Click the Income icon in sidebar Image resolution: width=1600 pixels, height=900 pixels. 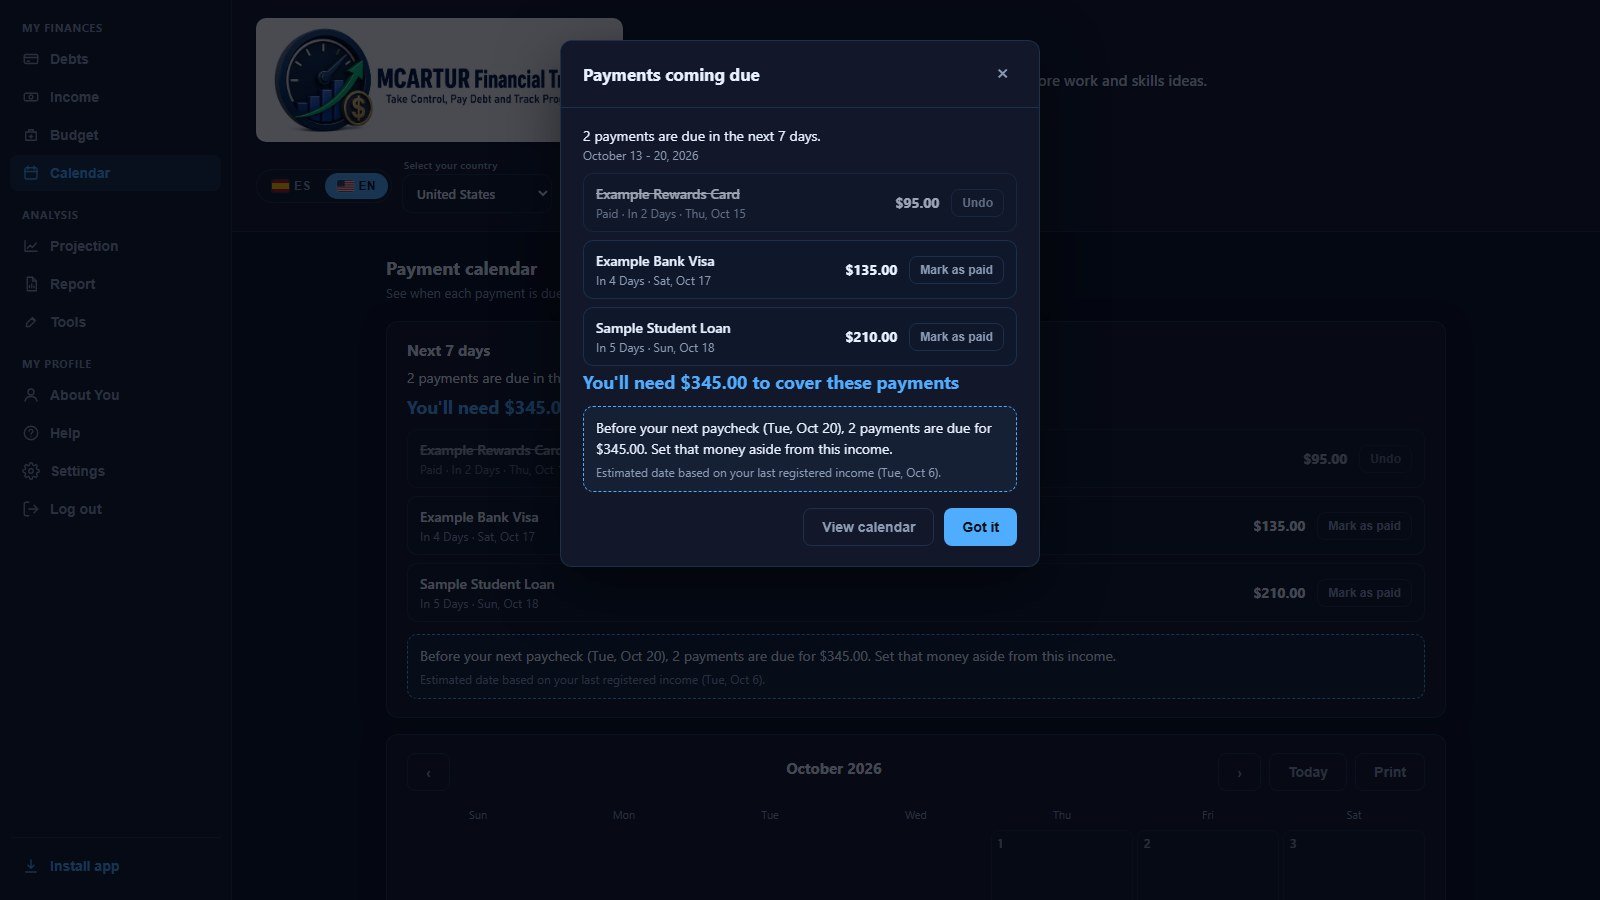tap(31, 97)
